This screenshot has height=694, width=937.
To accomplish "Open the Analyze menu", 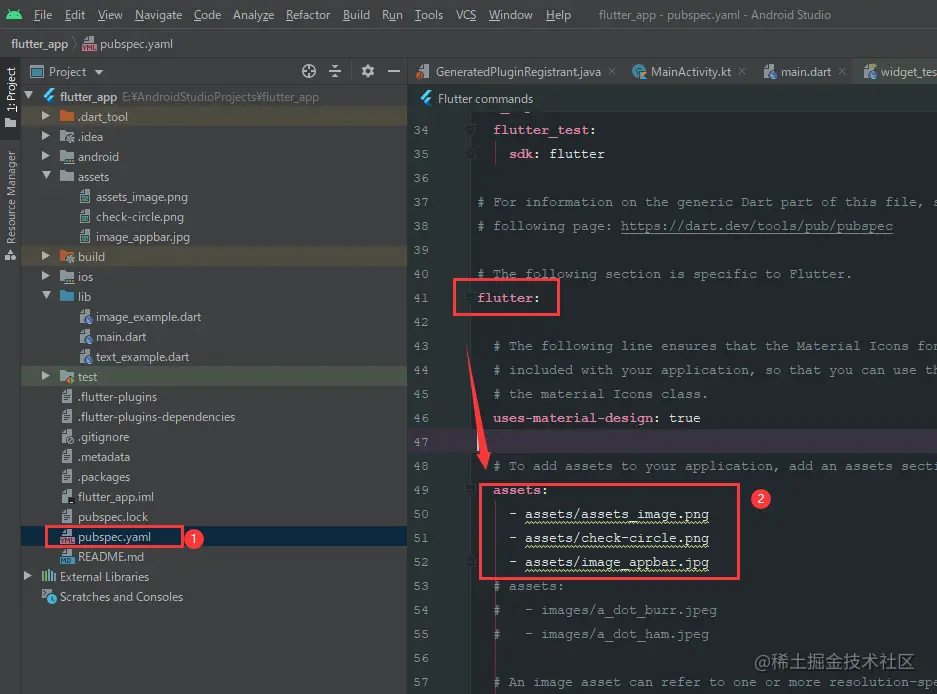I will pos(253,15).
